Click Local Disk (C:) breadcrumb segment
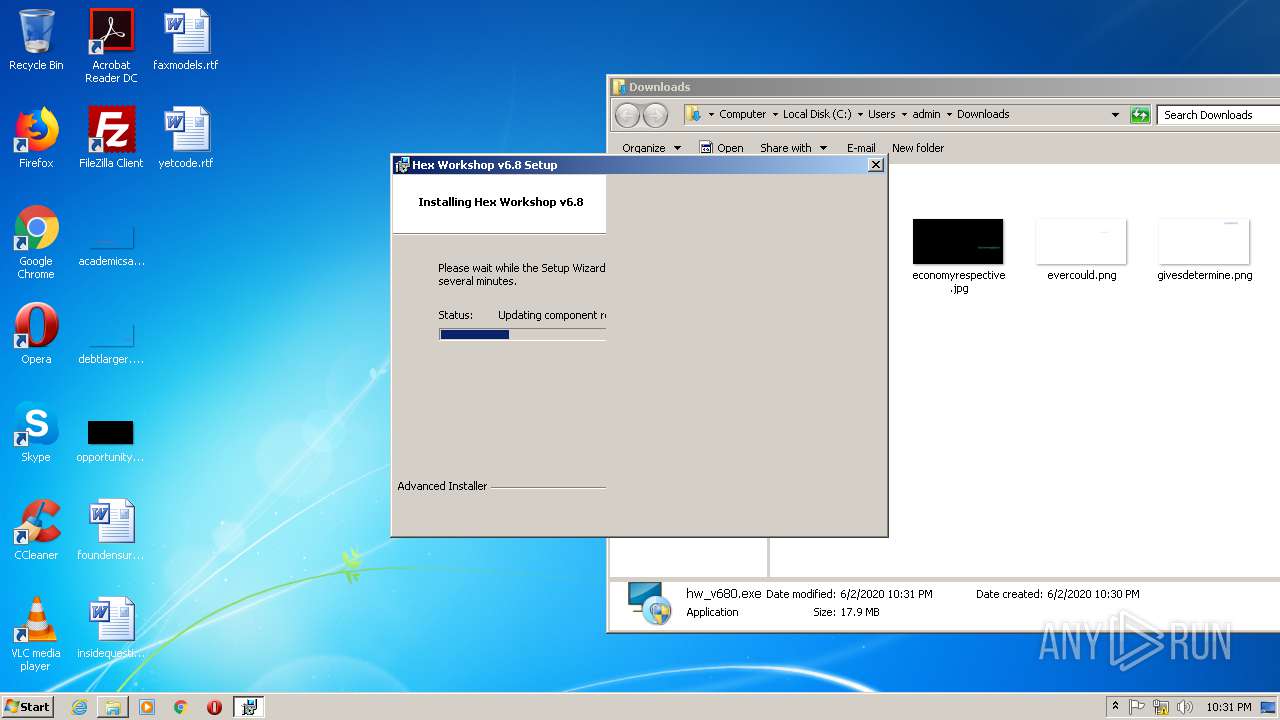This screenshot has width=1280, height=720. 817,114
